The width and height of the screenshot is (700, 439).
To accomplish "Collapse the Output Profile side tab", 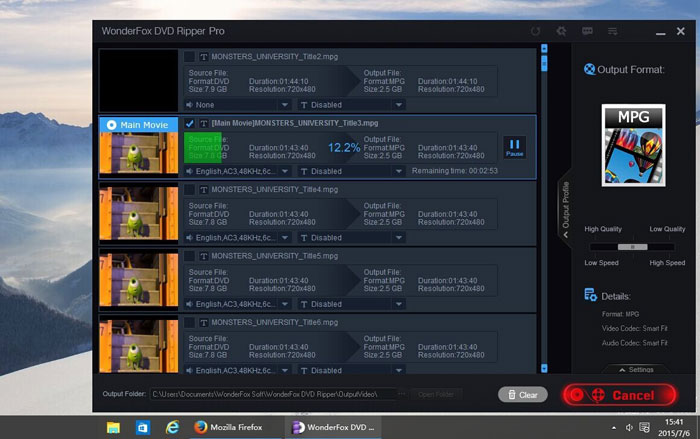I will point(565,209).
